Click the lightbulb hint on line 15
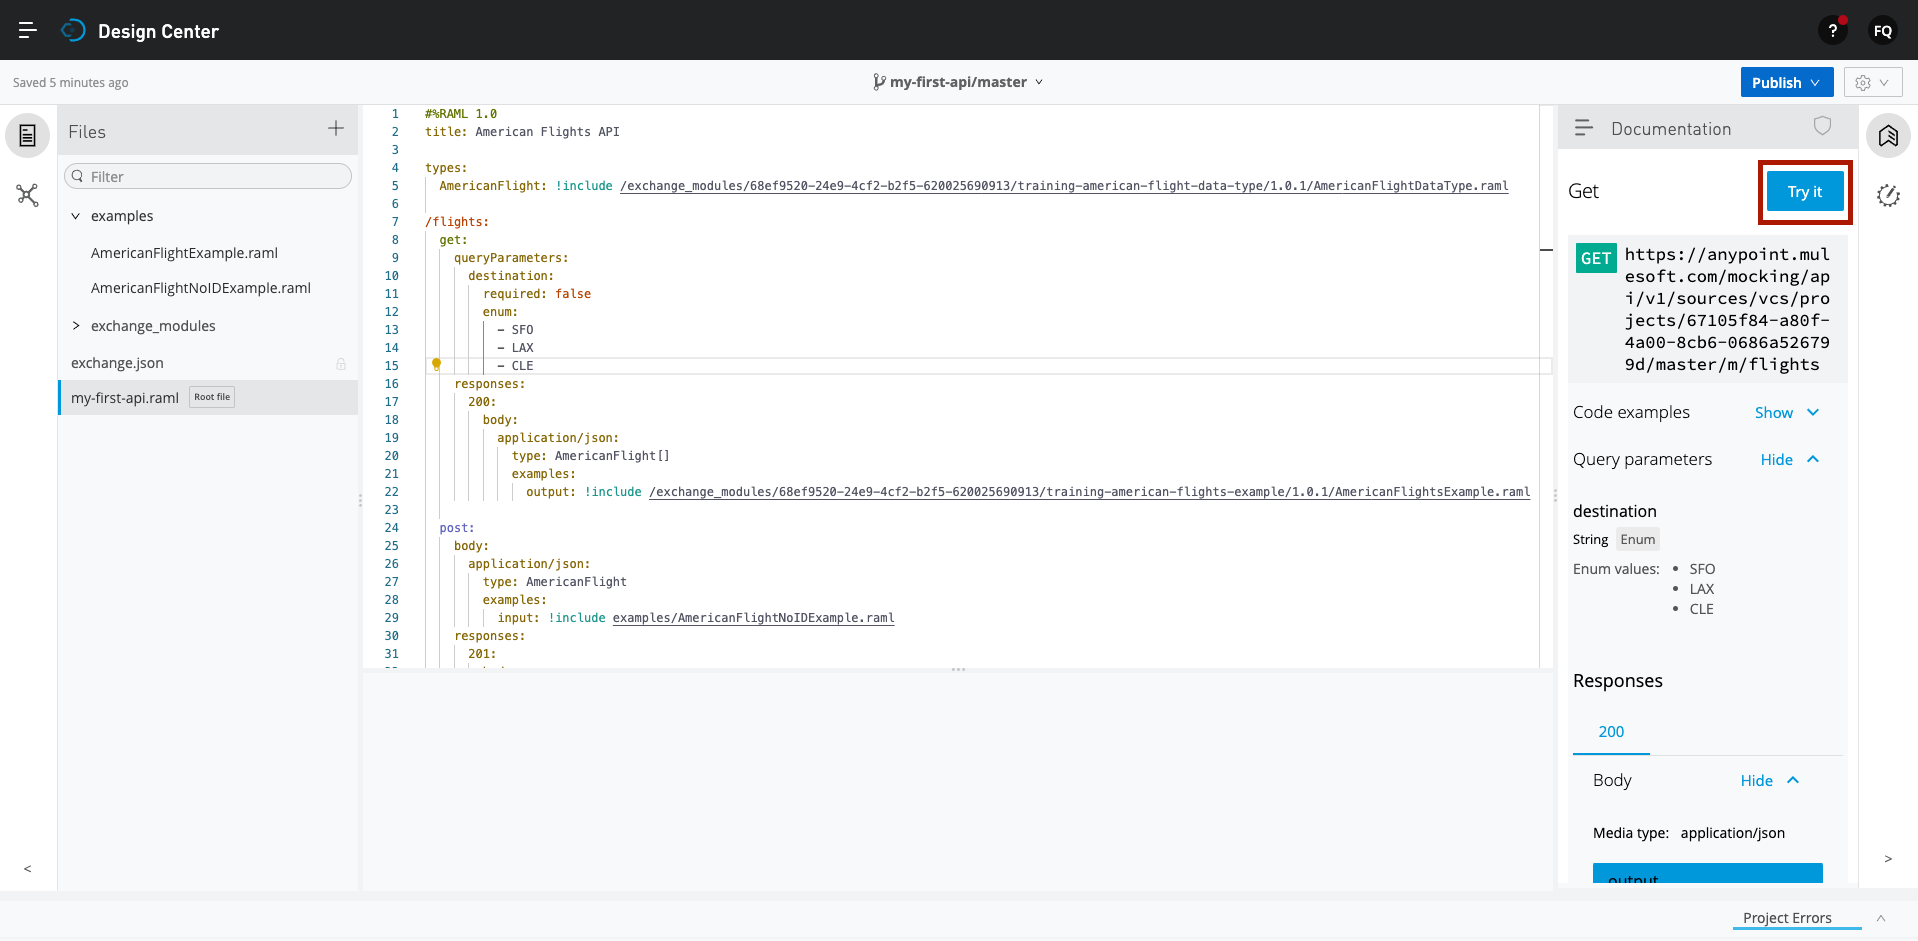The height and width of the screenshot is (941, 1918). [436, 365]
